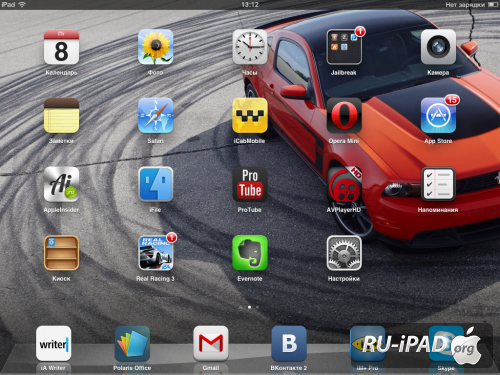500x375 pixels.
Task: Open the App Store with 15 updates
Action: pyautogui.click(x=438, y=116)
